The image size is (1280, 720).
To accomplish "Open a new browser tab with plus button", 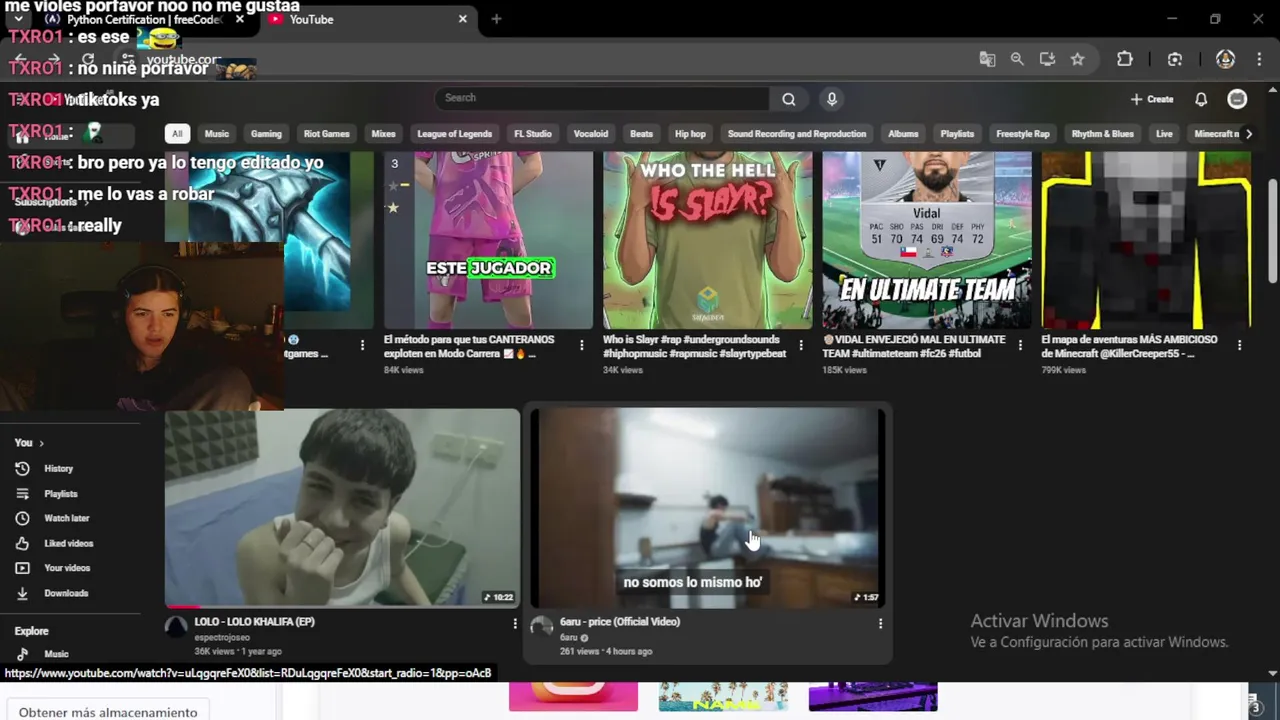I will pyautogui.click(x=496, y=19).
